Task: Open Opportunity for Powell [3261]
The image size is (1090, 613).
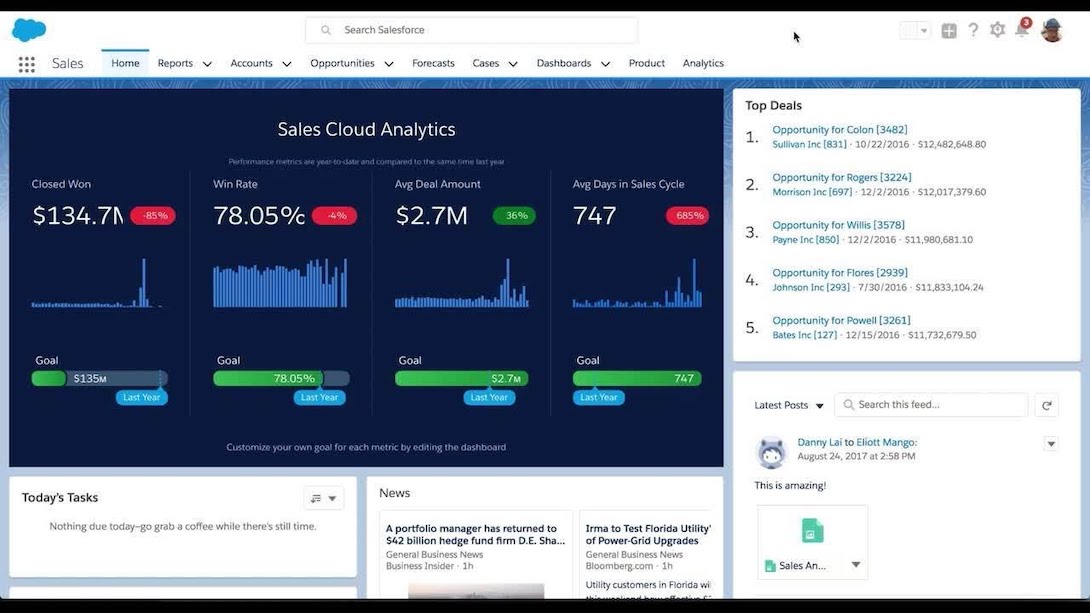Action: [841, 320]
